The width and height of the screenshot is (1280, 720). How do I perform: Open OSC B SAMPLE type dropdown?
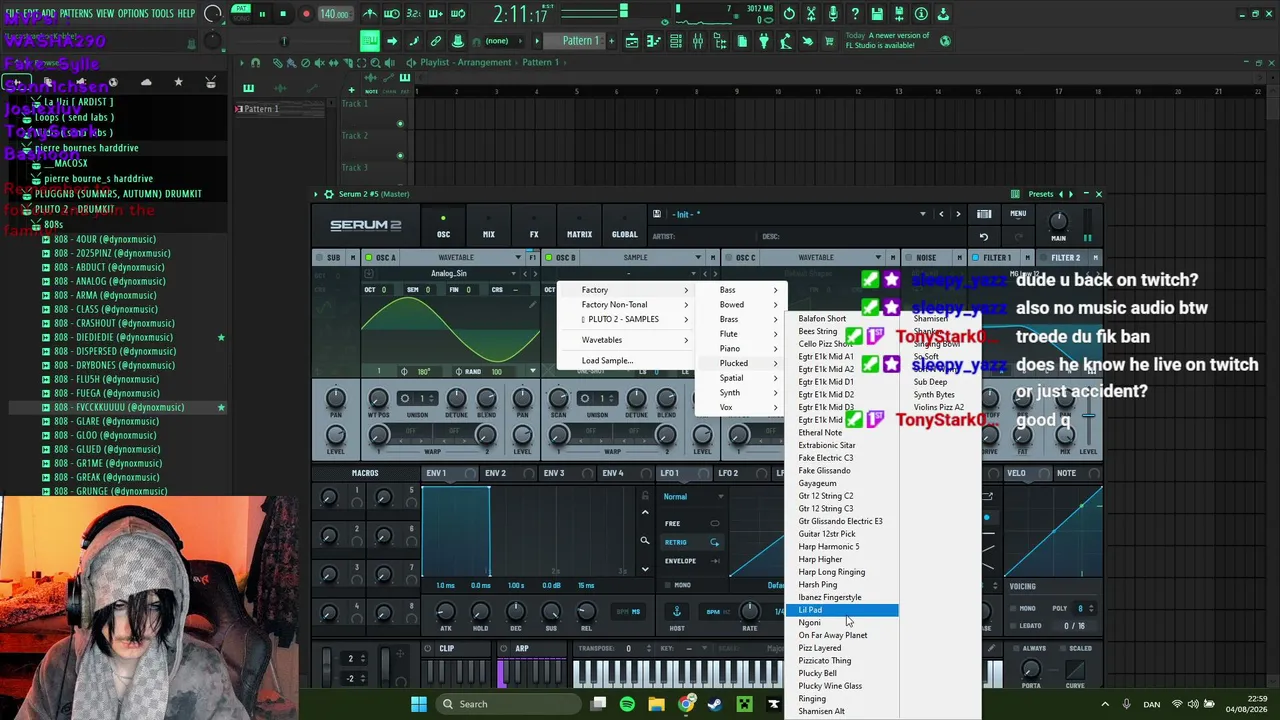pyautogui.click(x=698, y=258)
